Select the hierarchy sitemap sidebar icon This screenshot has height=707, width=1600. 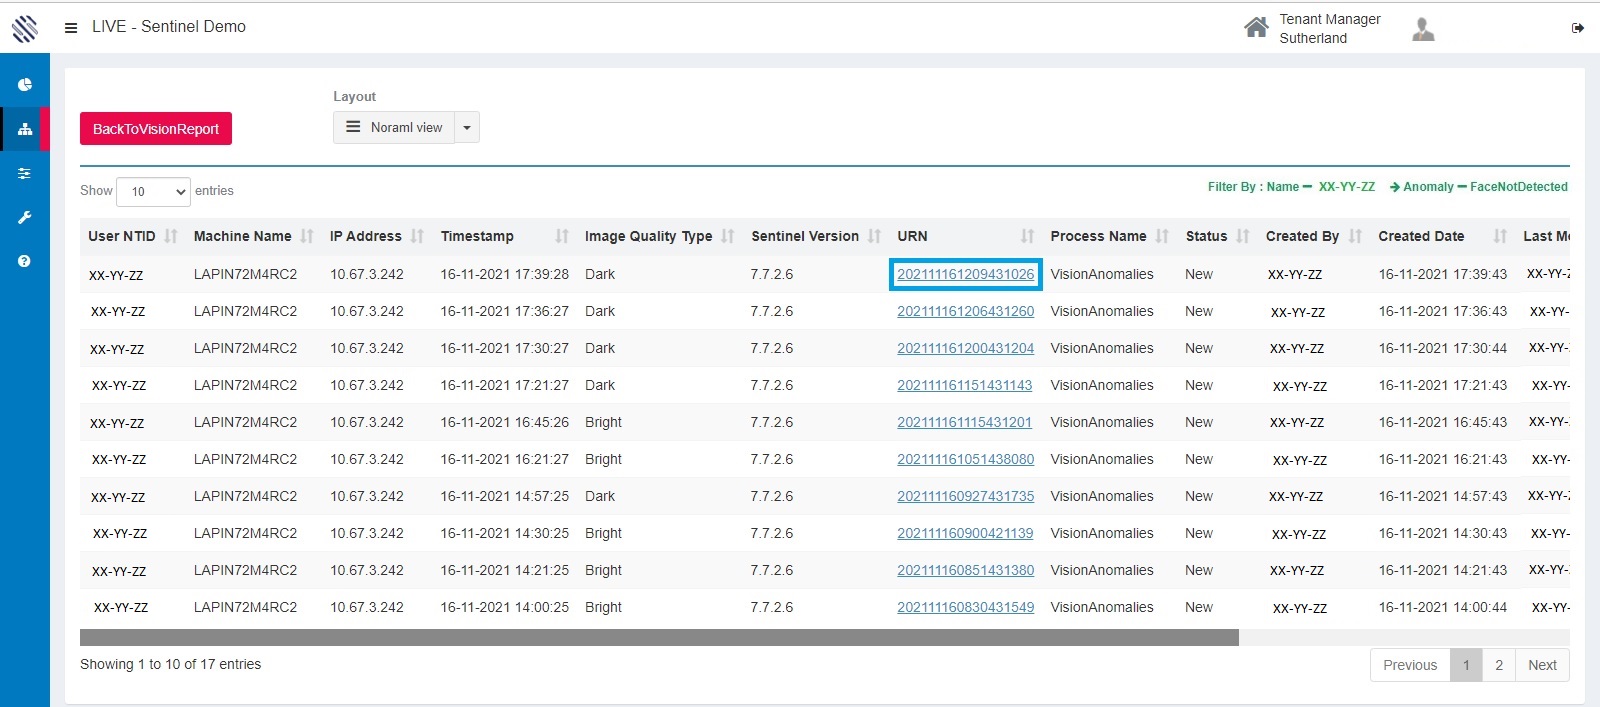pyautogui.click(x=25, y=129)
